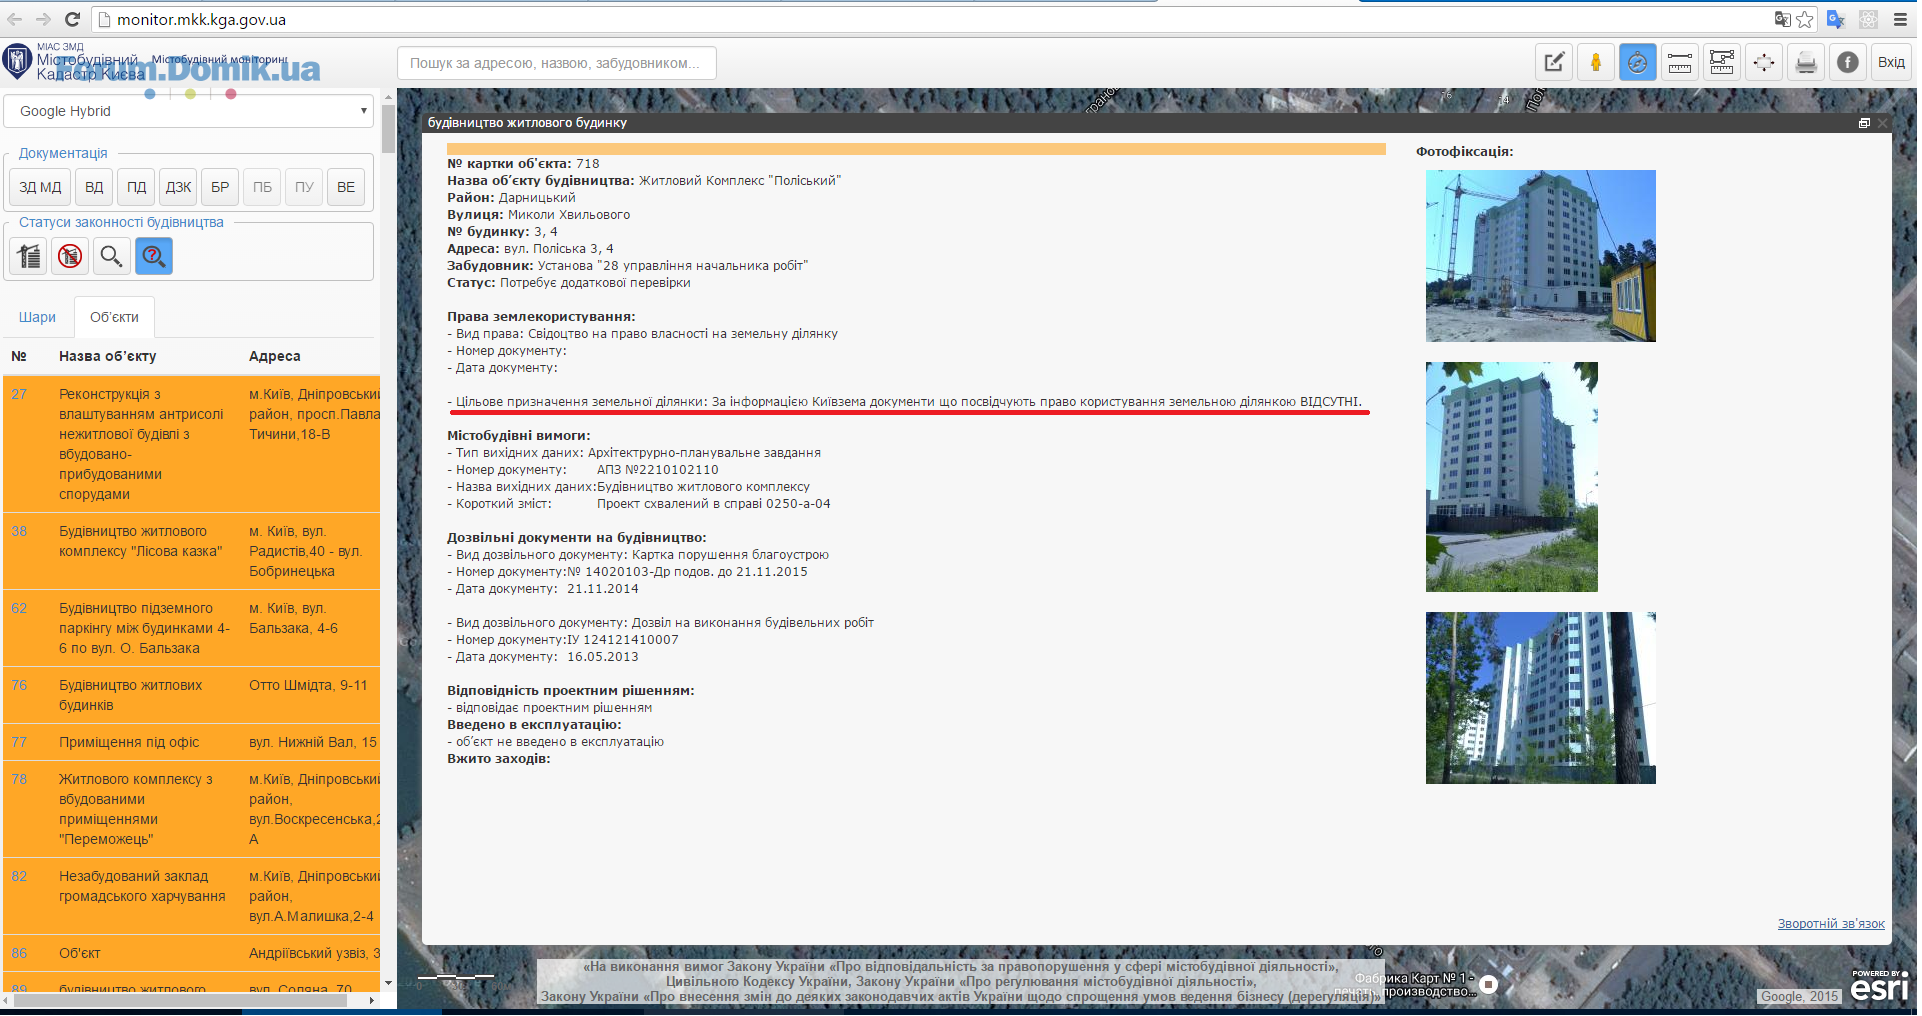Screen dimensions: 1922x1016
Task: Click the translate page icon in address bar
Action: click(x=1782, y=19)
